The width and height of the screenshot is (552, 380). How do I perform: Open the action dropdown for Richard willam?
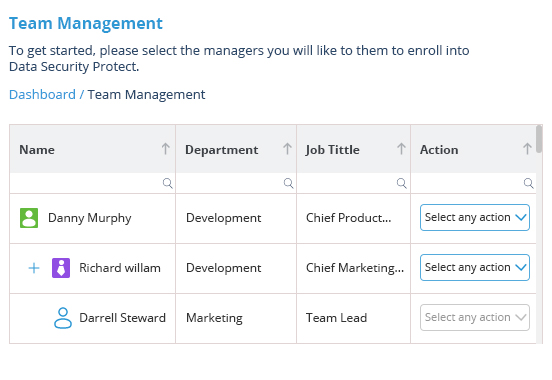[475, 268]
